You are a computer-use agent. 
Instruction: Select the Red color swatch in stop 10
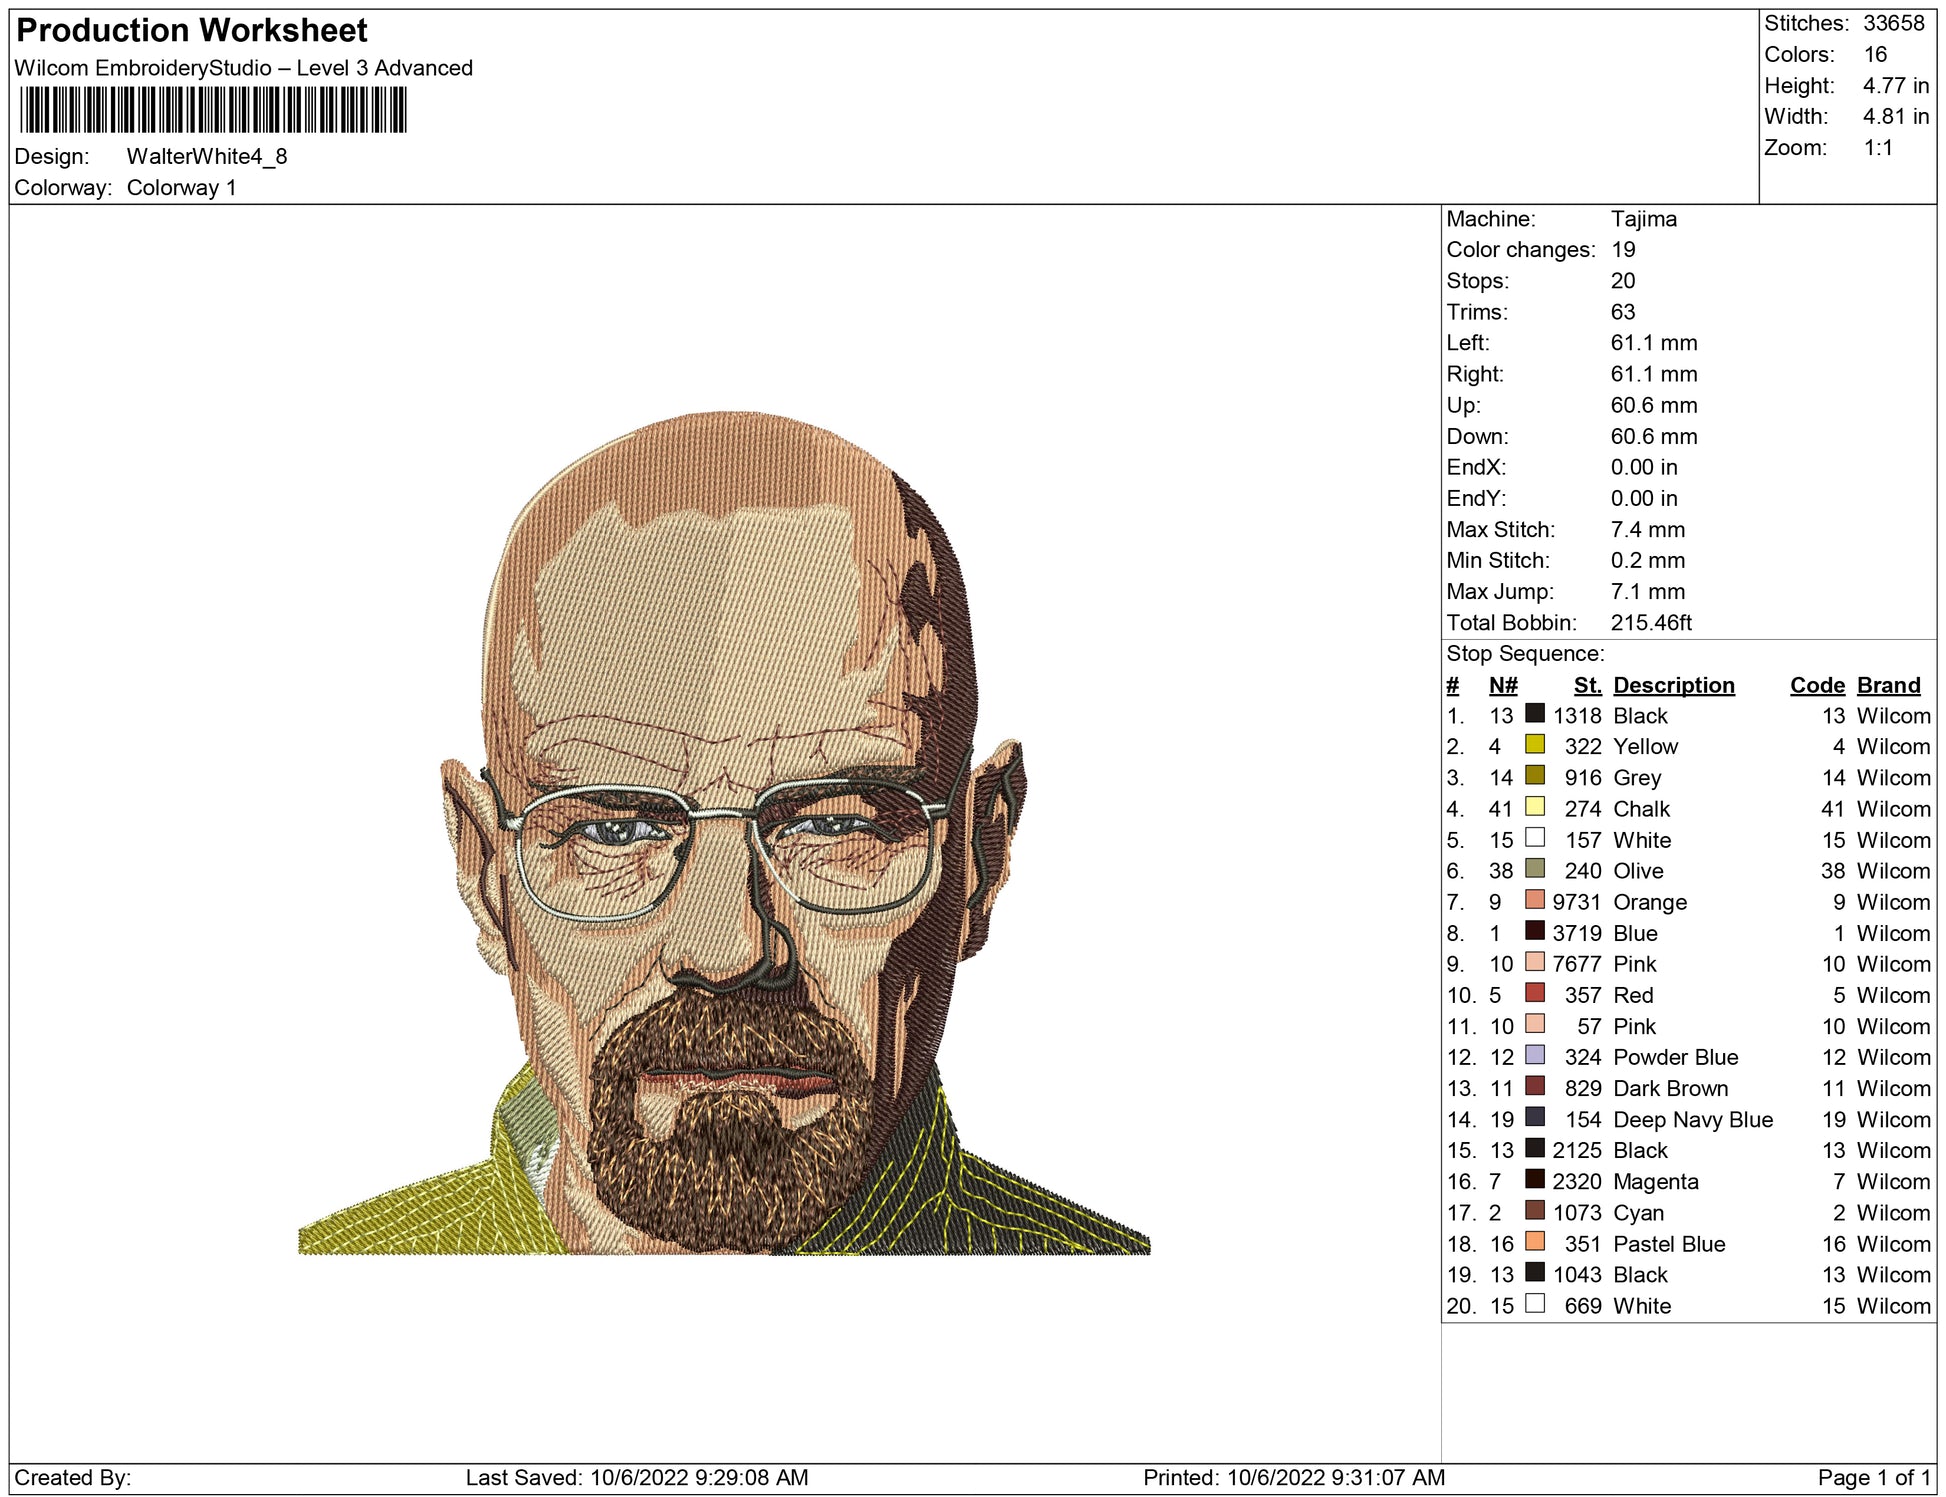[x=1534, y=993]
